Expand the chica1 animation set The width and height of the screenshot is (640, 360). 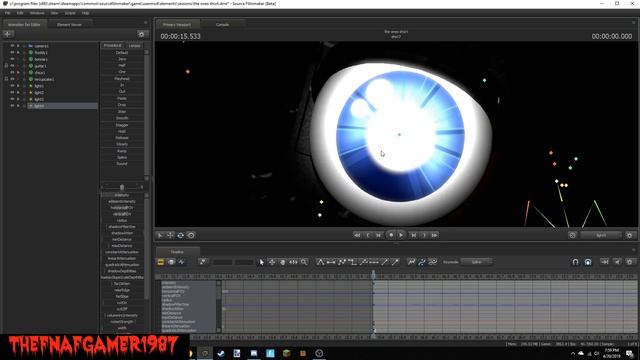(24, 72)
